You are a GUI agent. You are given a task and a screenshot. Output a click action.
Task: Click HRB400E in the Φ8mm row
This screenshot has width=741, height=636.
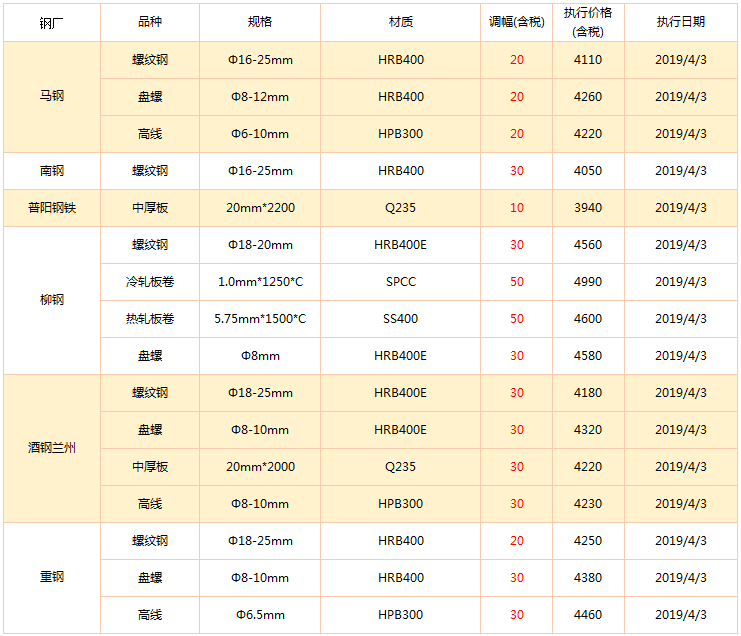tap(401, 356)
